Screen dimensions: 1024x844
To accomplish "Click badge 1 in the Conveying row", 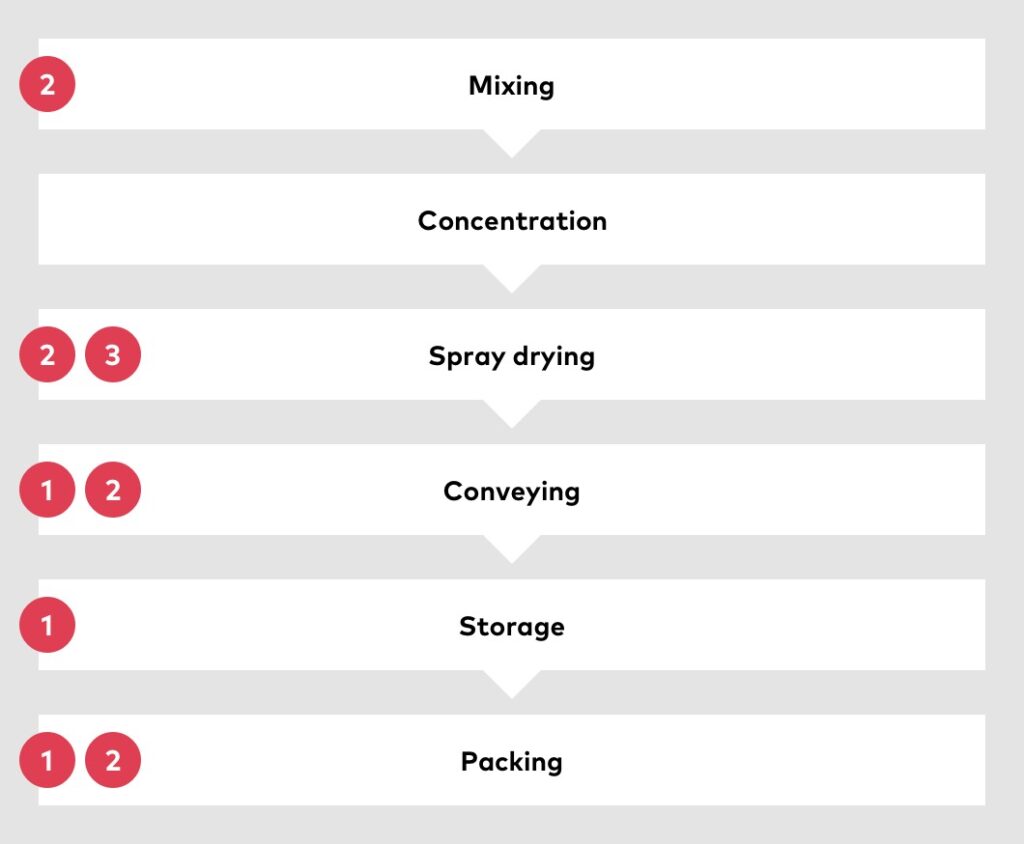I will (x=47, y=490).
